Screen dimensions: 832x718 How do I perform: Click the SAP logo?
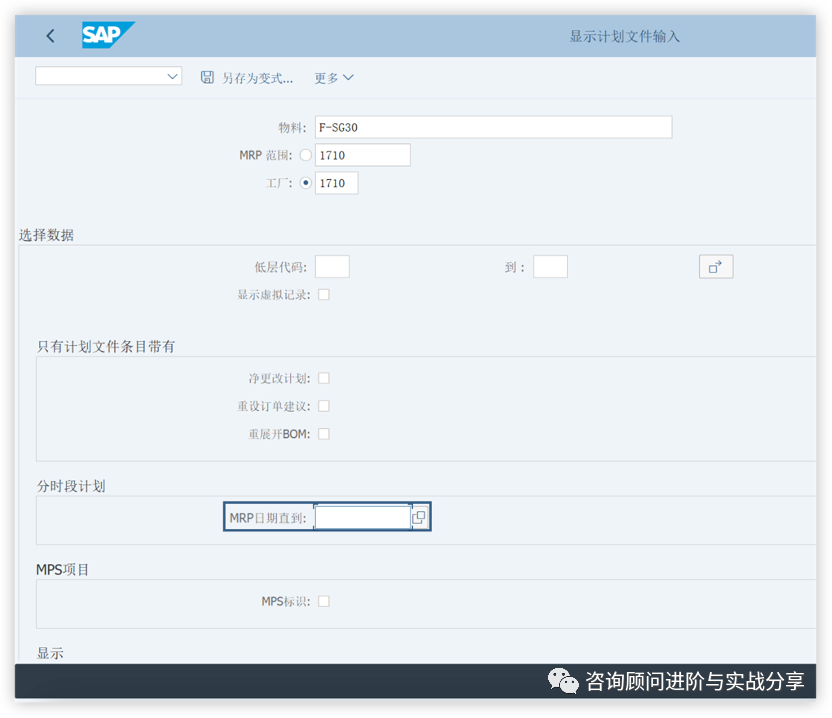pyautogui.click(x=107, y=35)
